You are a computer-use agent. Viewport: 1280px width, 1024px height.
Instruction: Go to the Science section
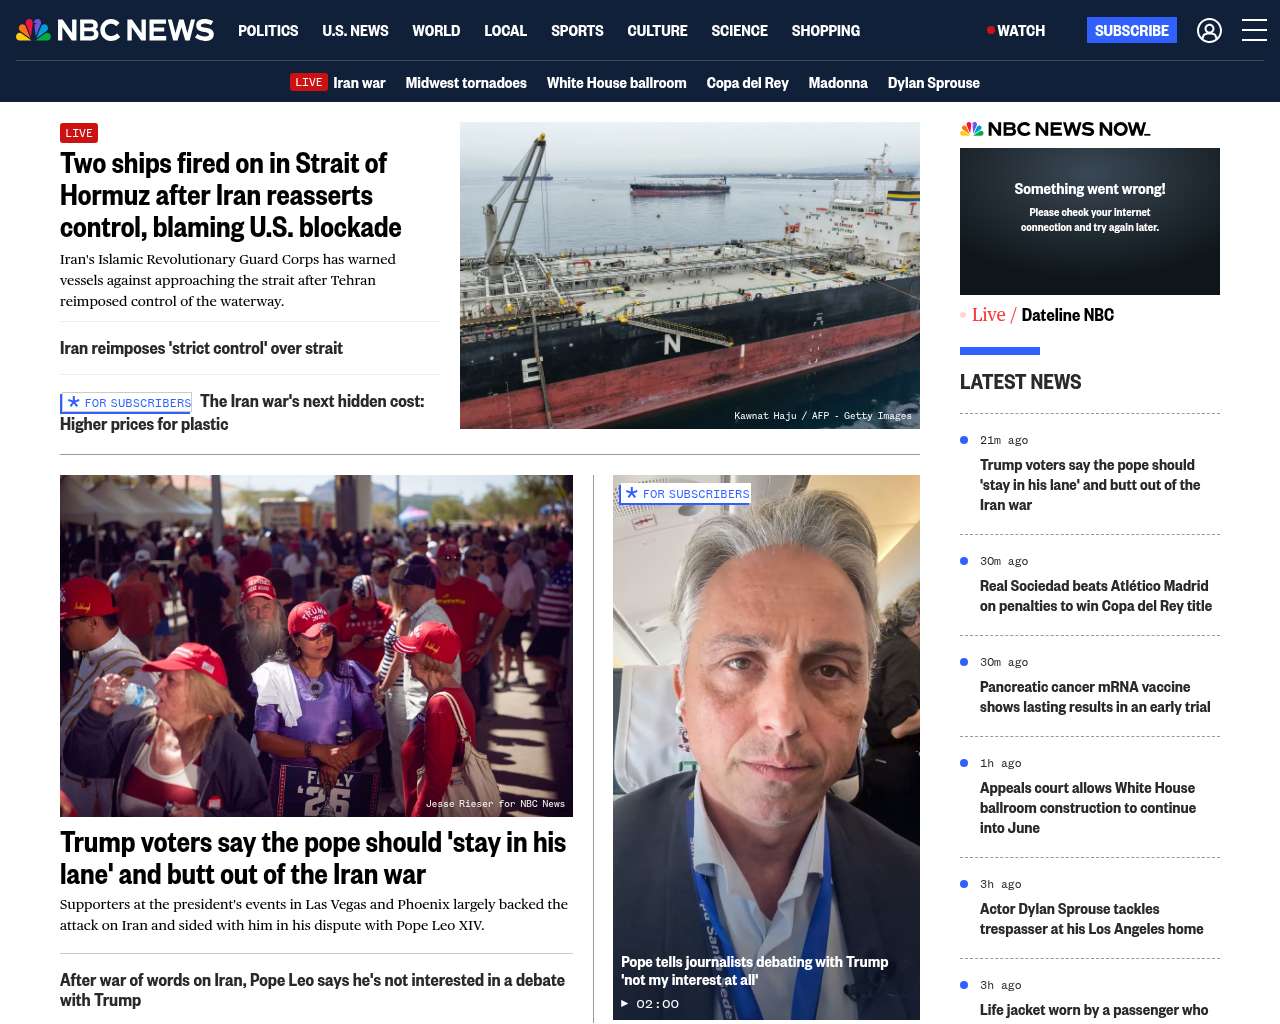tap(739, 31)
